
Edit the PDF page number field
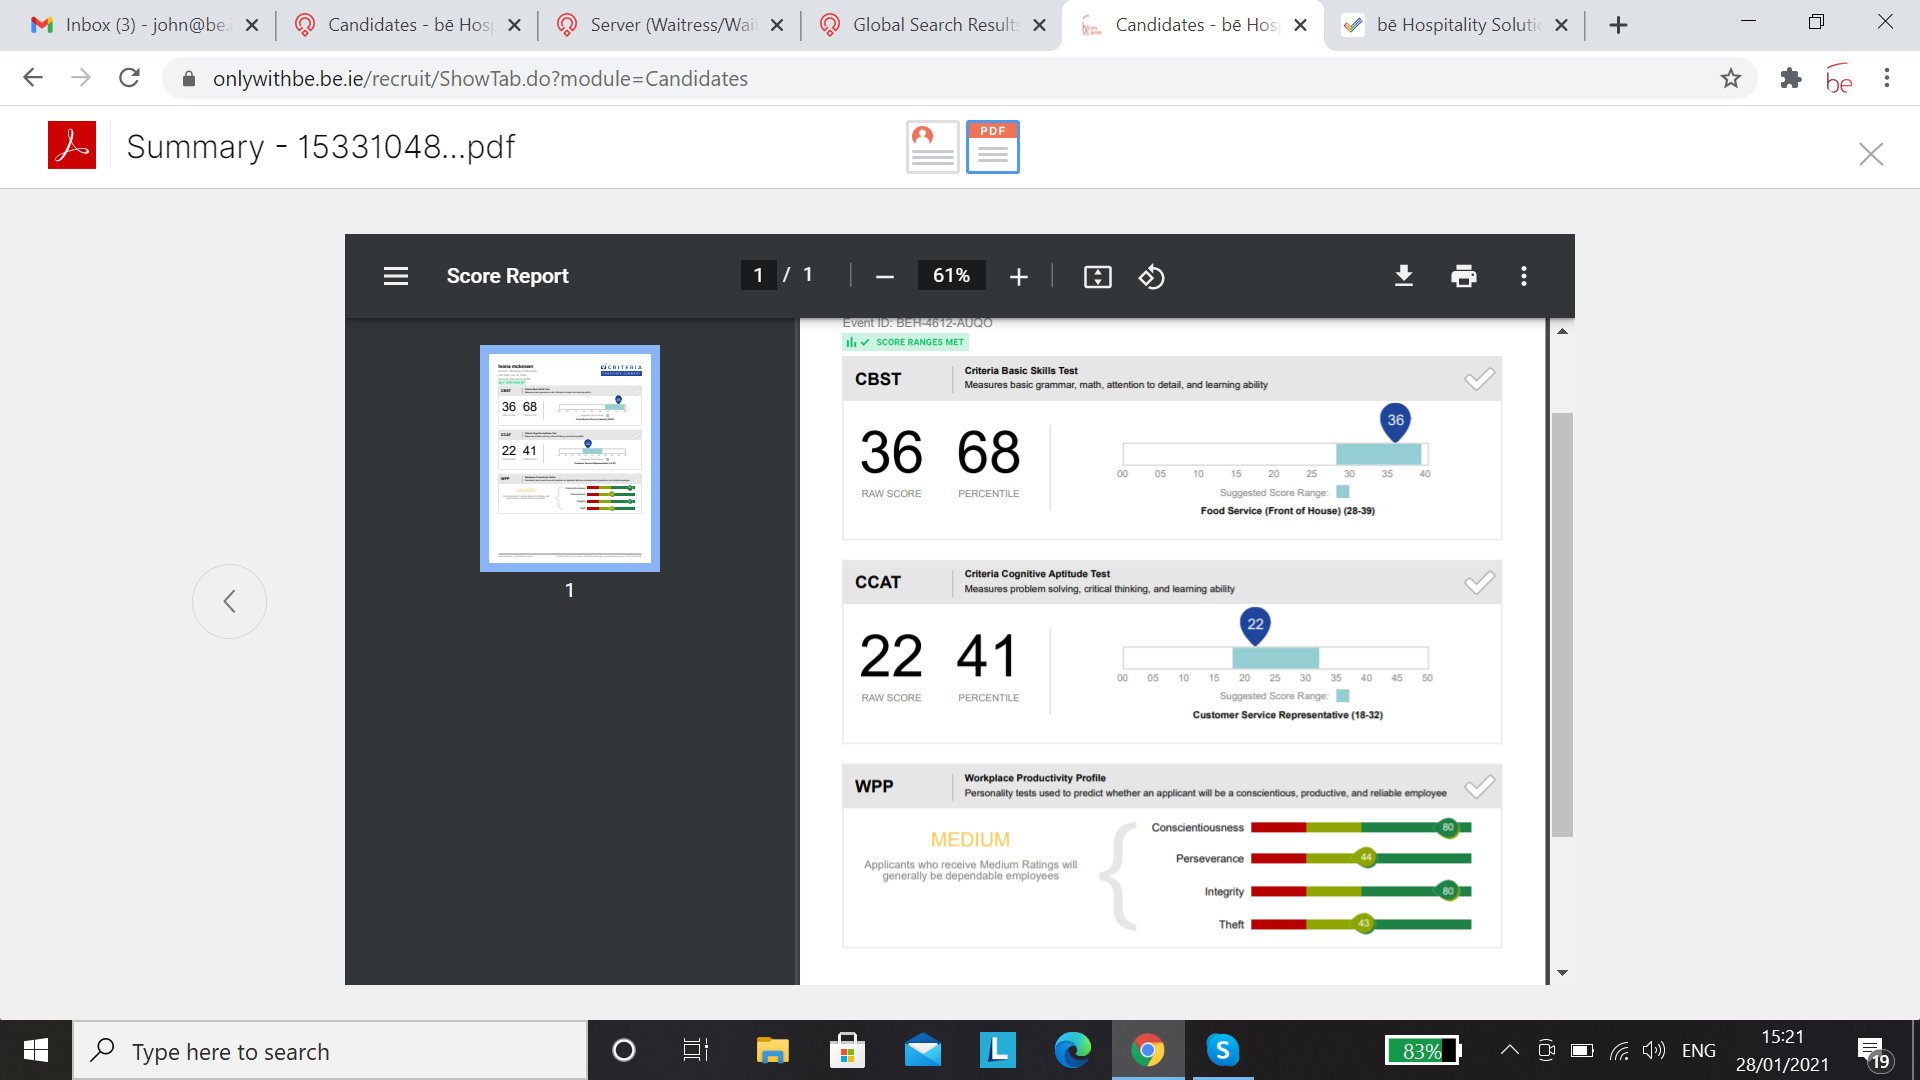tap(758, 275)
